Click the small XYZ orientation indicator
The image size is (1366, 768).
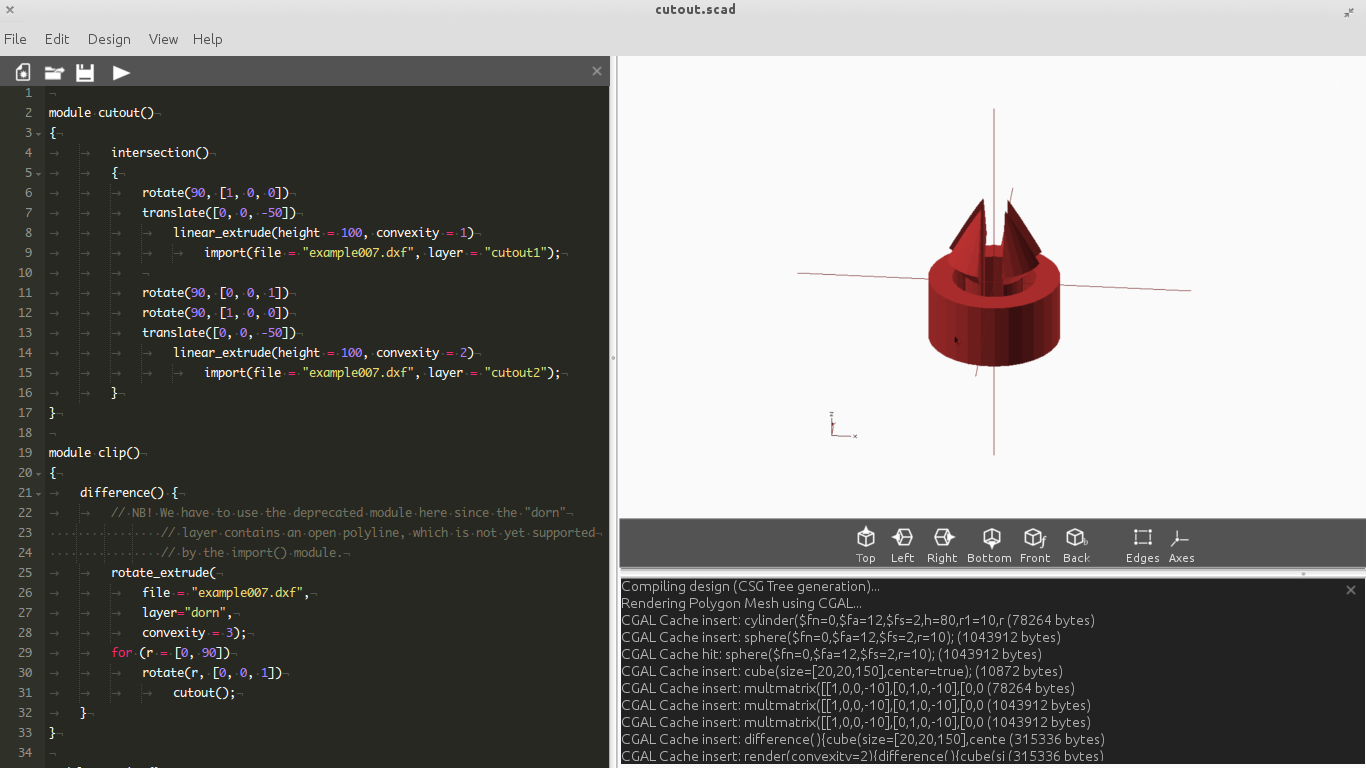(x=842, y=425)
